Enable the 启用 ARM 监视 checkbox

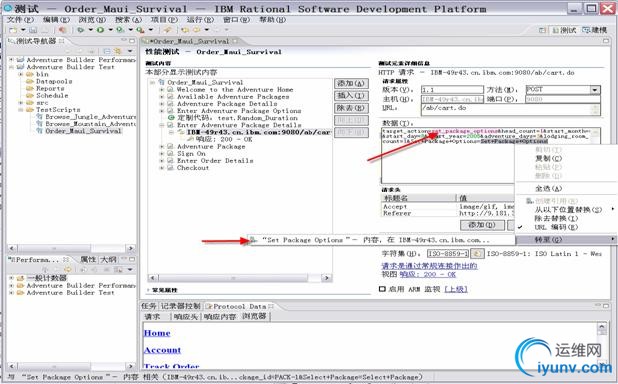[382, 289]
